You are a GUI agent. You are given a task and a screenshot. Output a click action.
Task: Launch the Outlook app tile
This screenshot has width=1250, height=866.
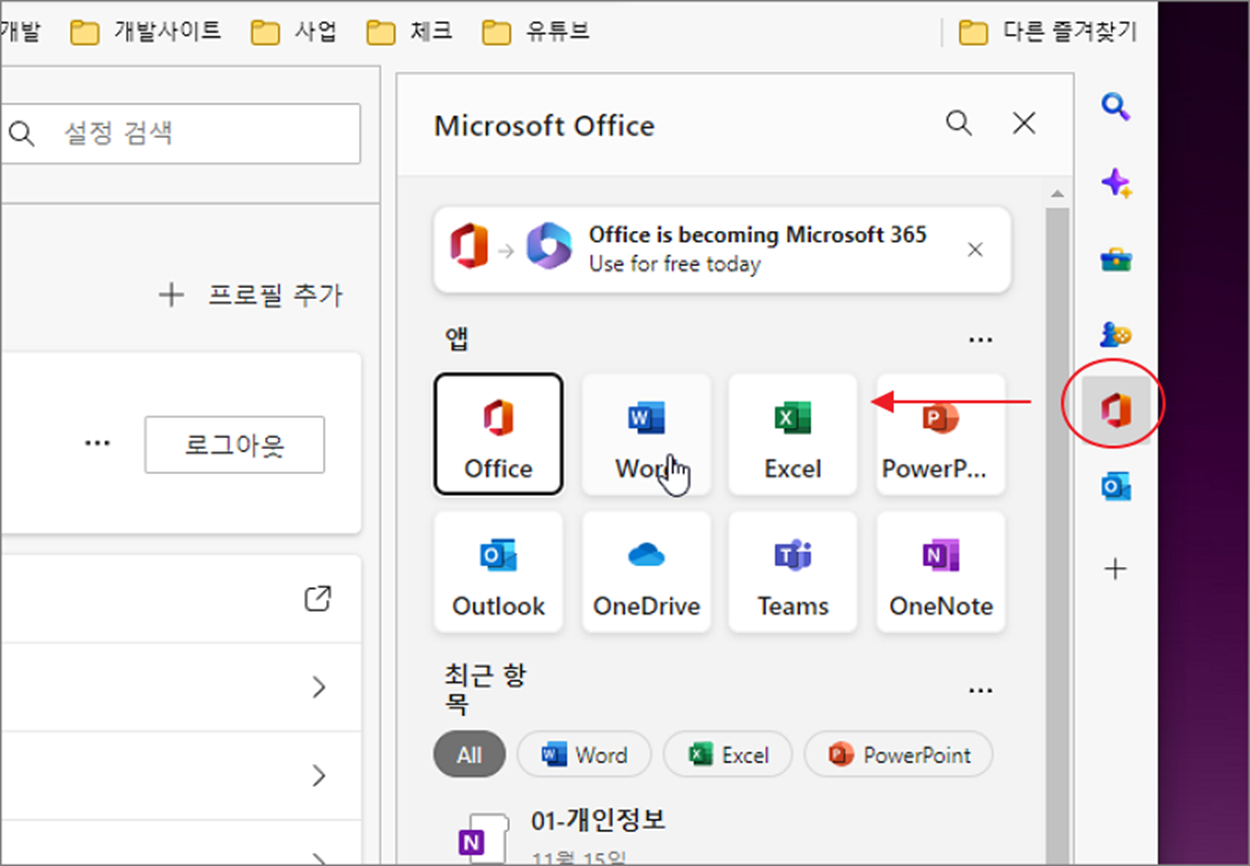tap(498, 572)
